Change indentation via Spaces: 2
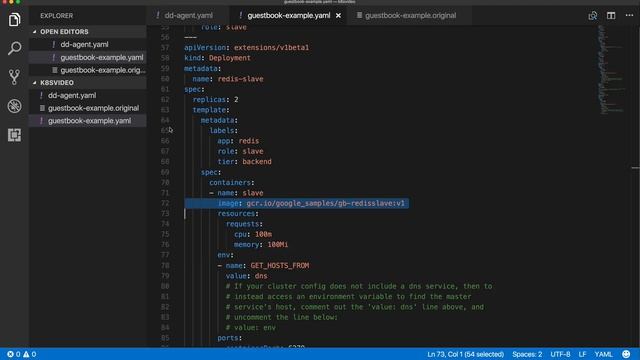 click(x=527, y=354)
